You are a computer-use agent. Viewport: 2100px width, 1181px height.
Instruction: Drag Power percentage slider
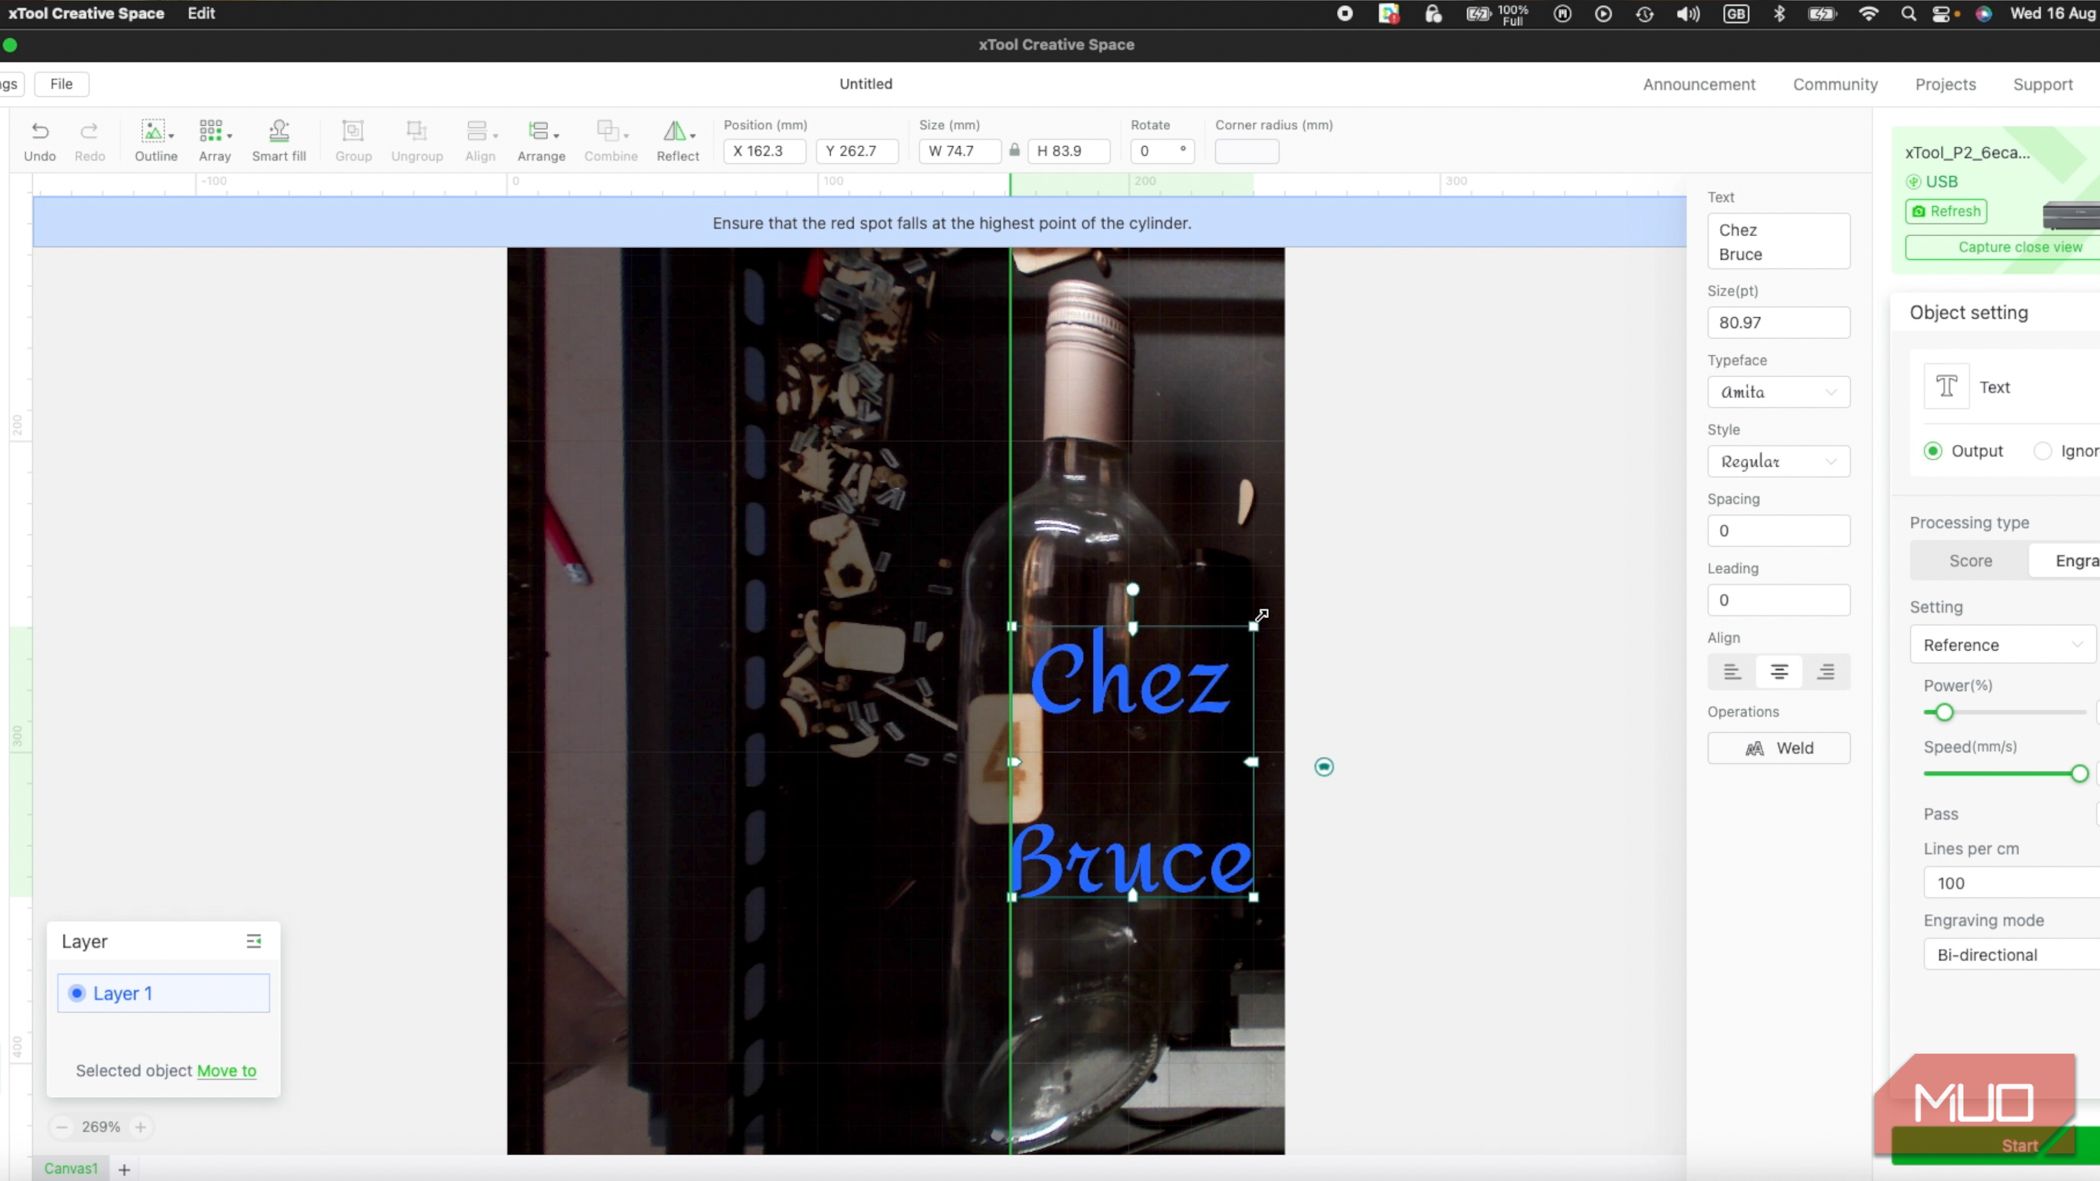(1943, 711)
